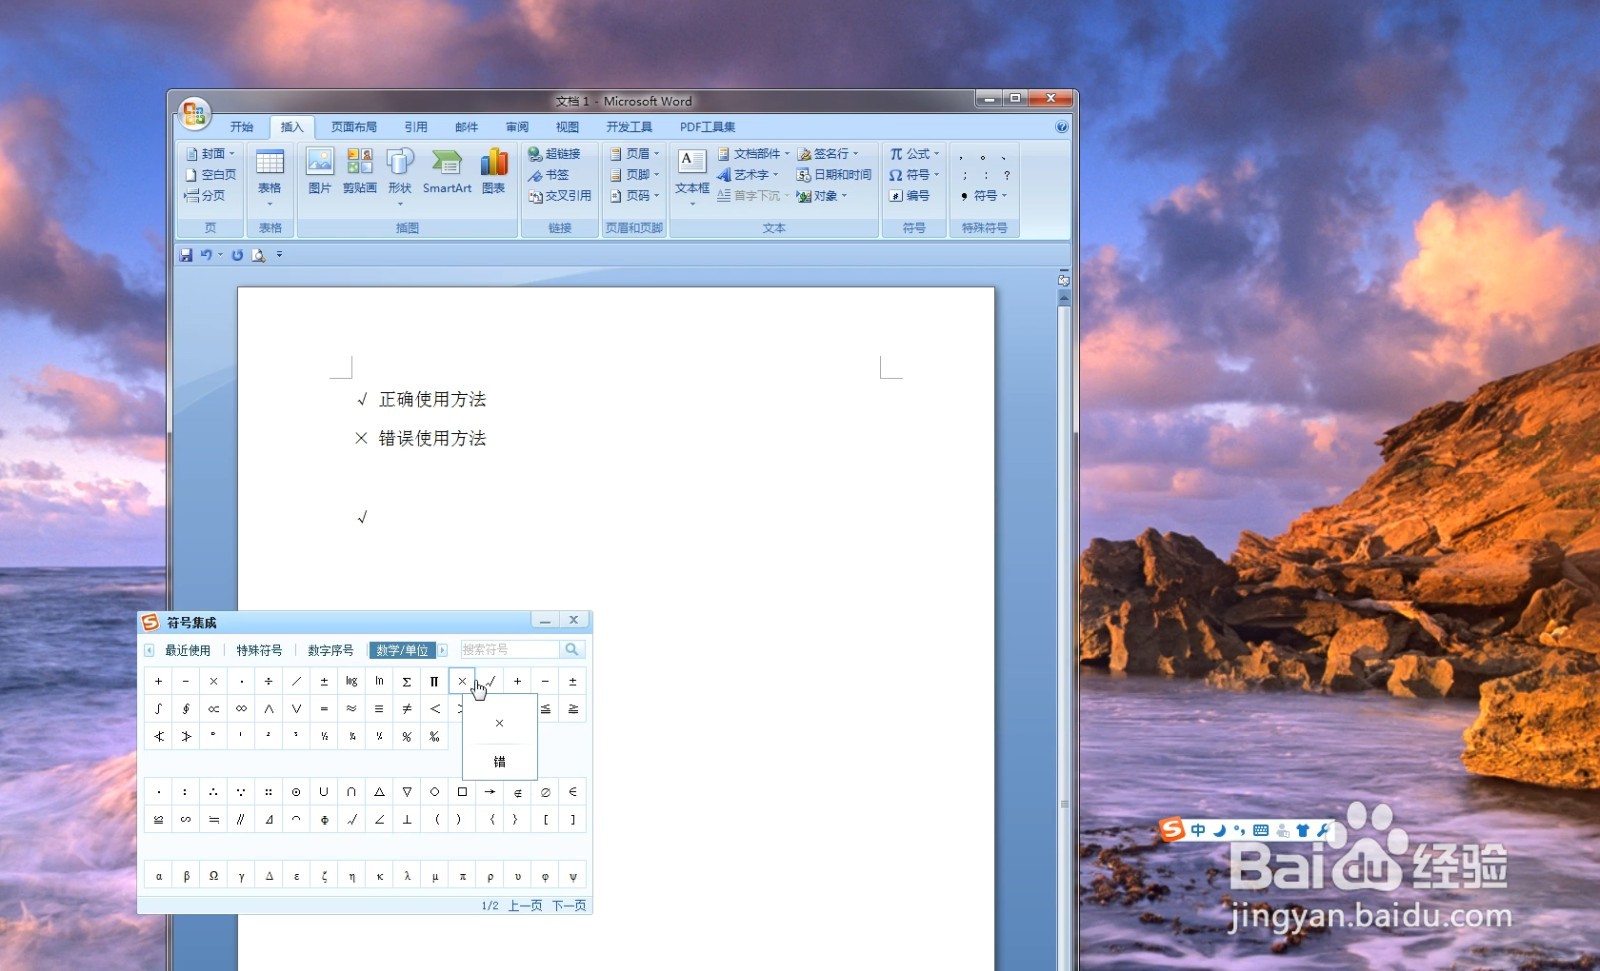Select the × symbol in the symbol panel

pos(462,681)
